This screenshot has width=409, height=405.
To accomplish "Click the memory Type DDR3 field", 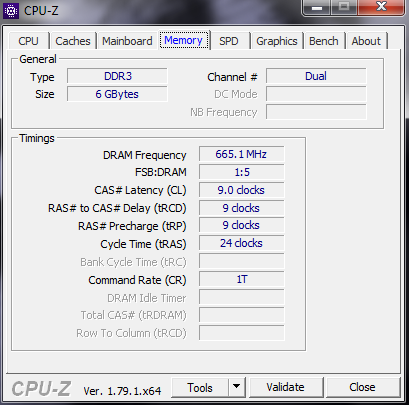I will point(117,76).
